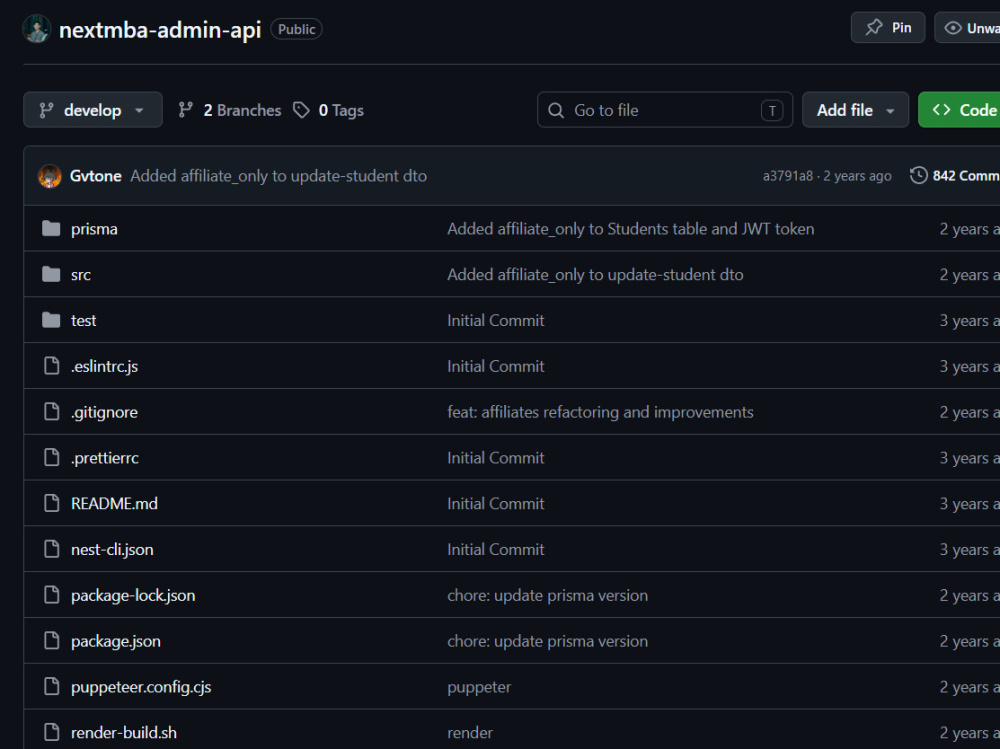Click the code brackets icon in Code button

(941, 110)
